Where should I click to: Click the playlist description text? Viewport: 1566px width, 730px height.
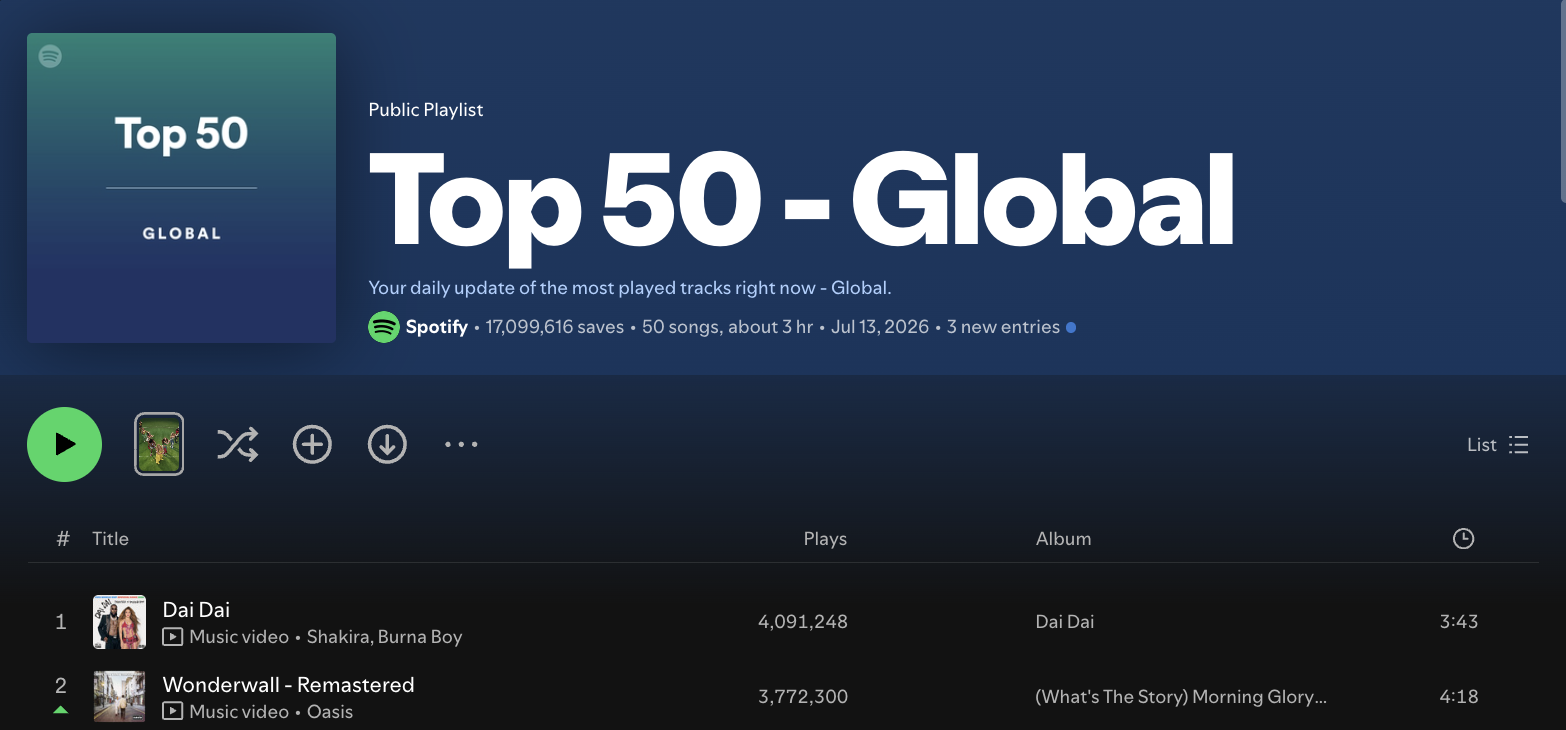point(630,288)
